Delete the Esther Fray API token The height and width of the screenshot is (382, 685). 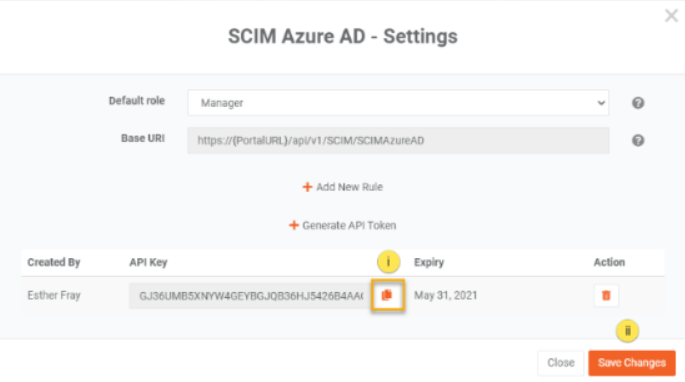click(606, 295)
